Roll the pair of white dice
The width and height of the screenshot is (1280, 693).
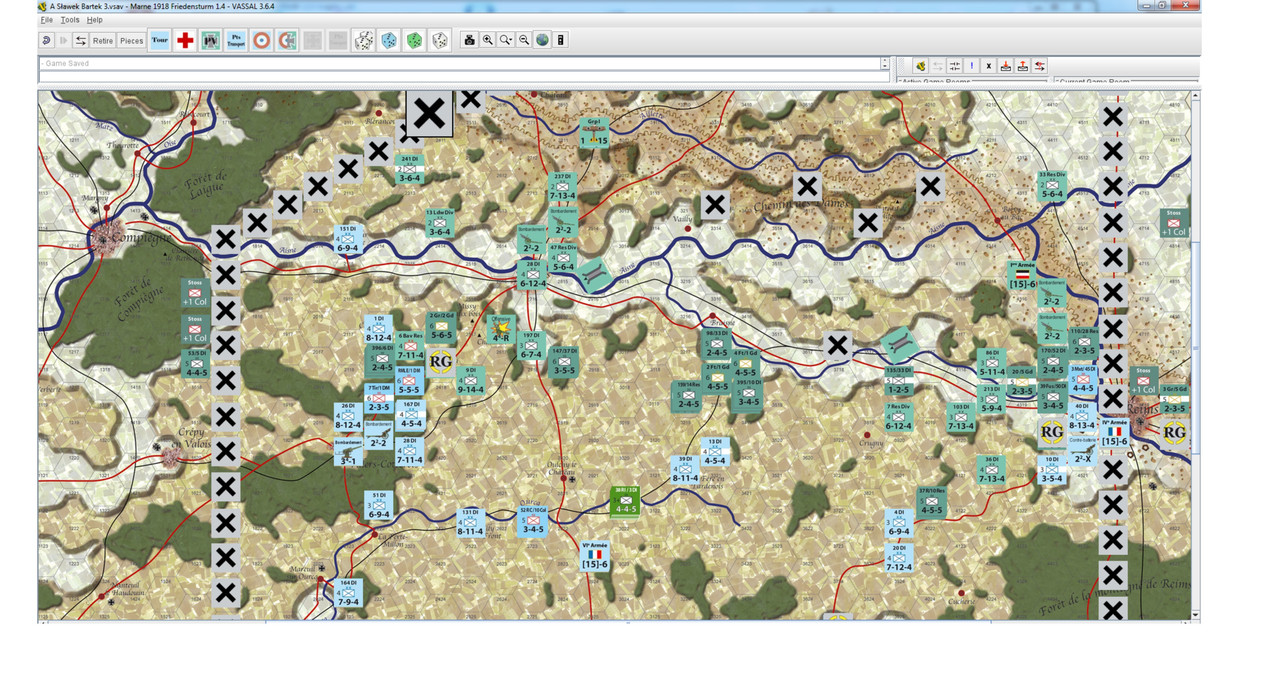pos(365,40)
